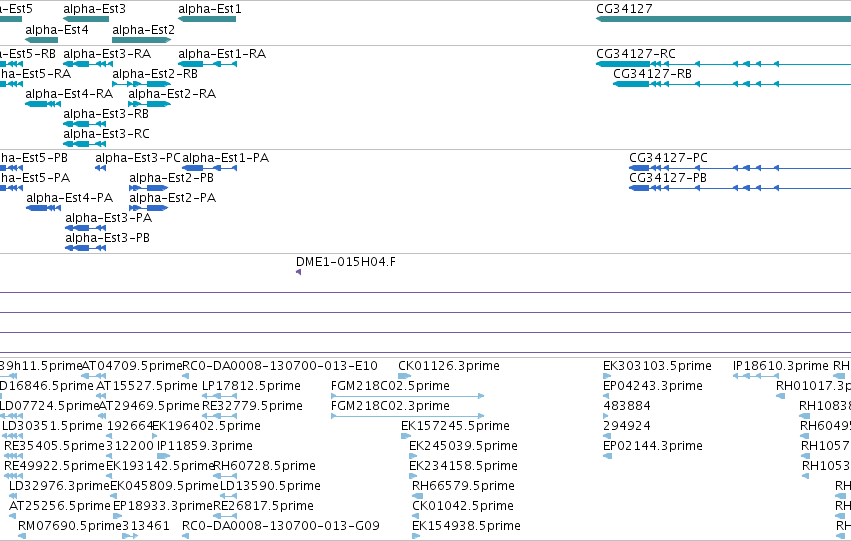Click EST AT25256.5prime
Image resolution: width=851 pixels, height=541 pixels.
(x=60, y=506)
